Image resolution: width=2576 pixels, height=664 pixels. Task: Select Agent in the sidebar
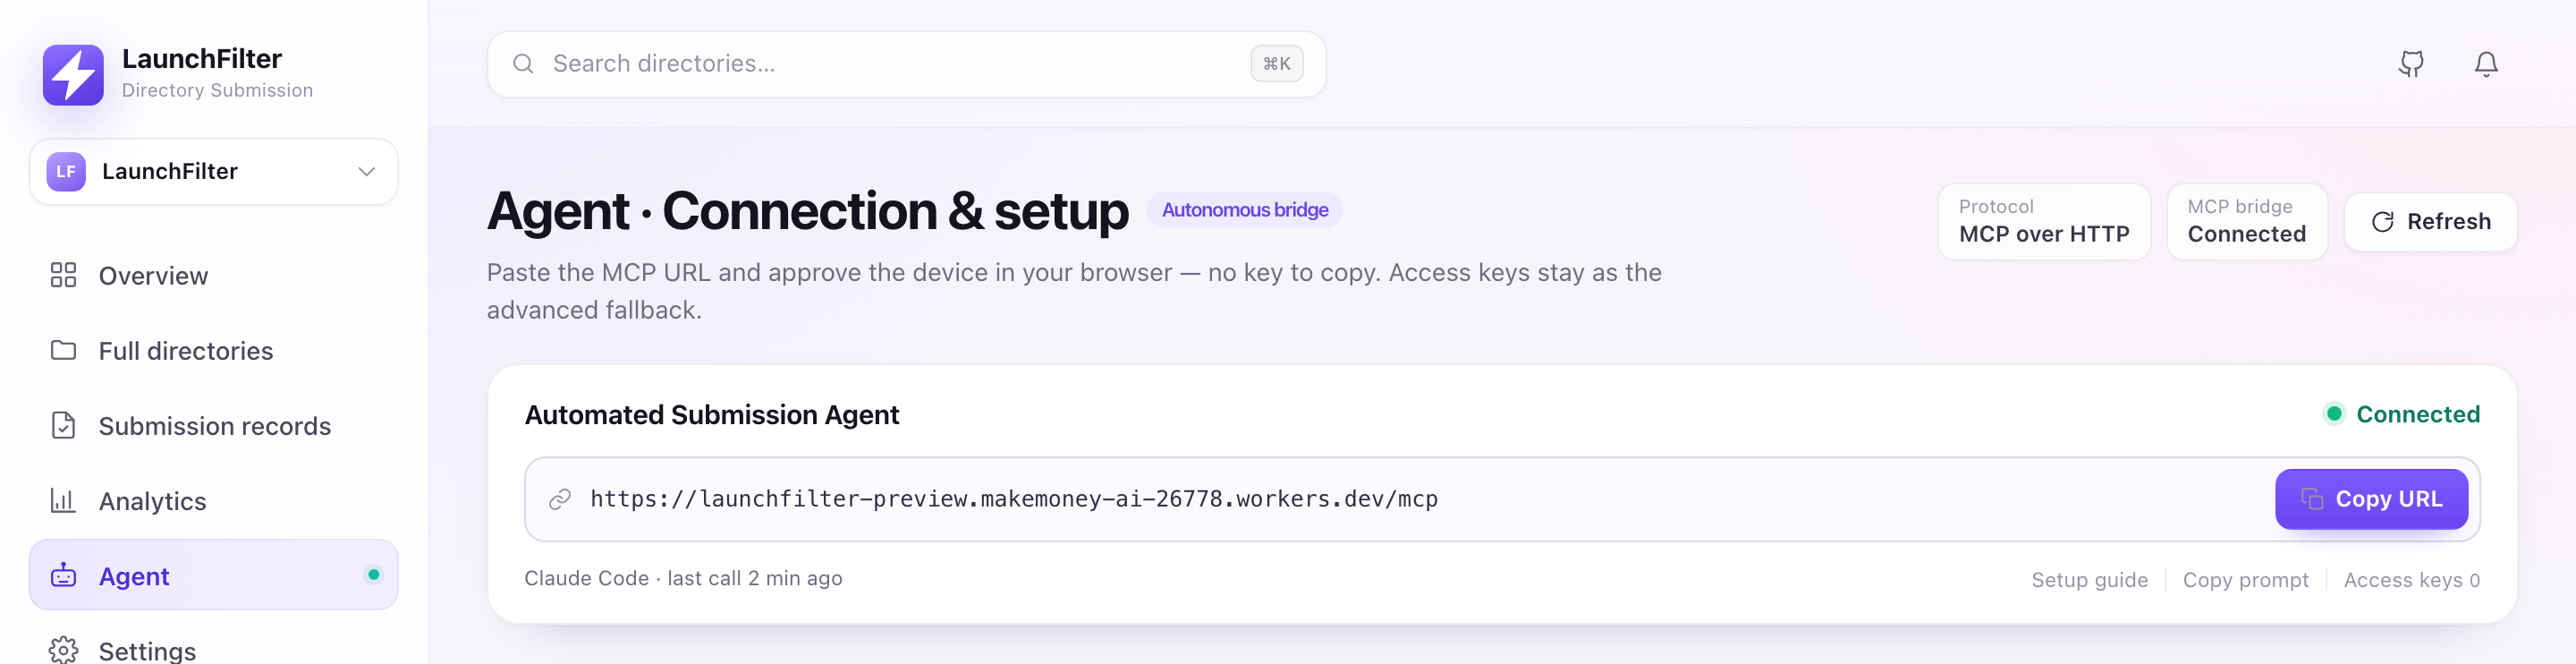coord(213,575)
